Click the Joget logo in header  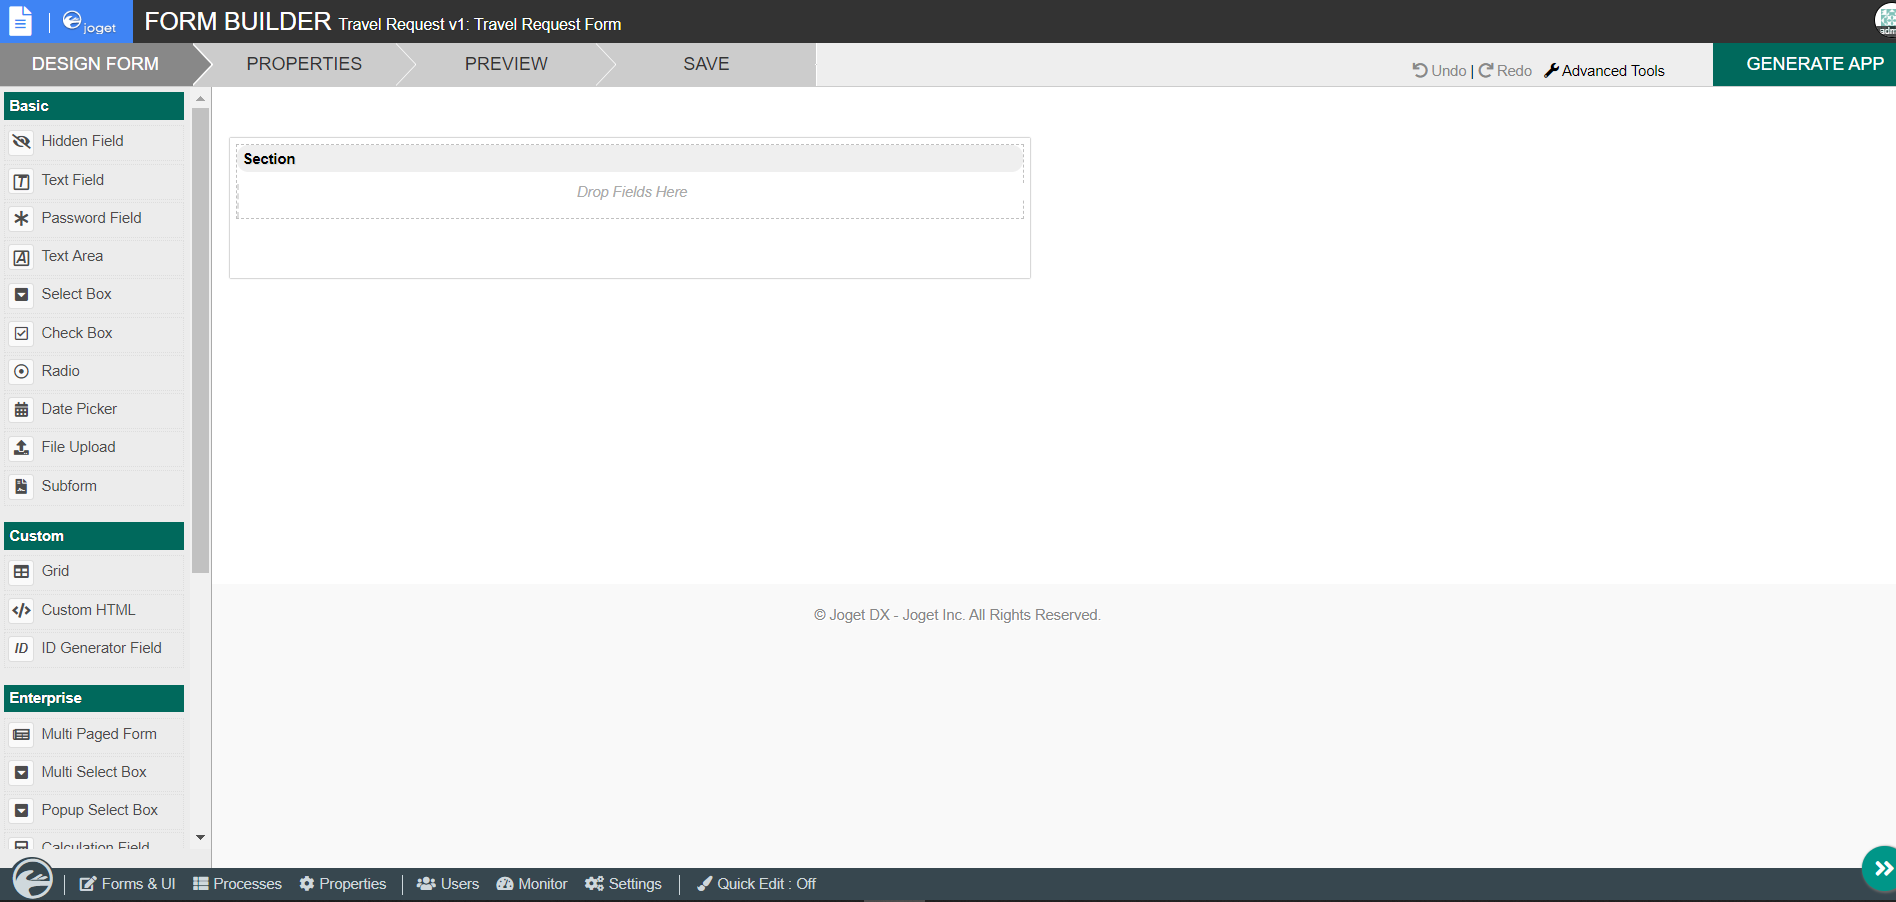pyautogui.click(x=89, y=22)
